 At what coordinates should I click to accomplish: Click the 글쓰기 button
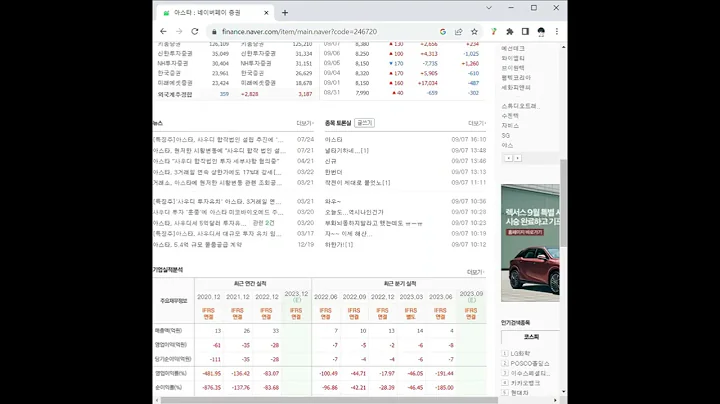pos(365,123)
